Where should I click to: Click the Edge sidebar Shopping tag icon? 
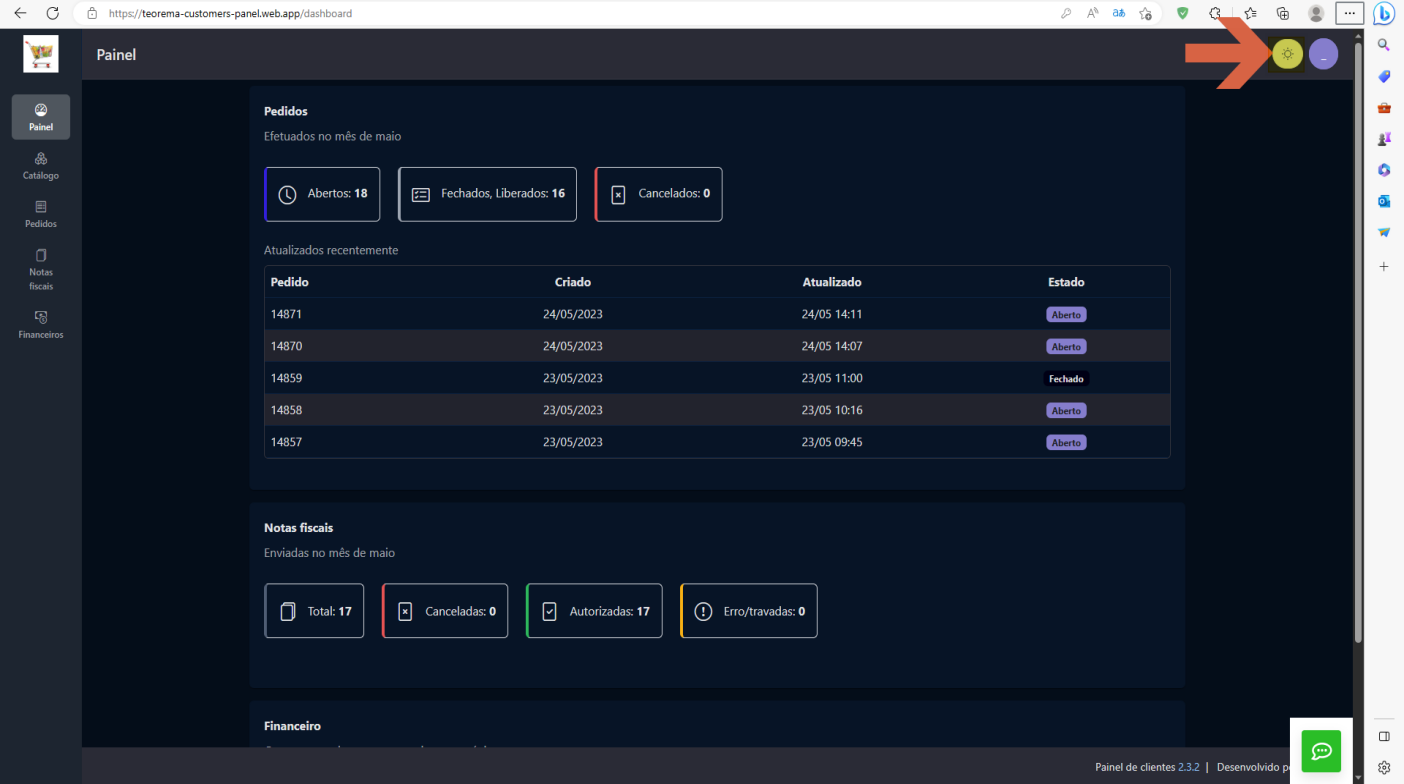coord(1384,76)
